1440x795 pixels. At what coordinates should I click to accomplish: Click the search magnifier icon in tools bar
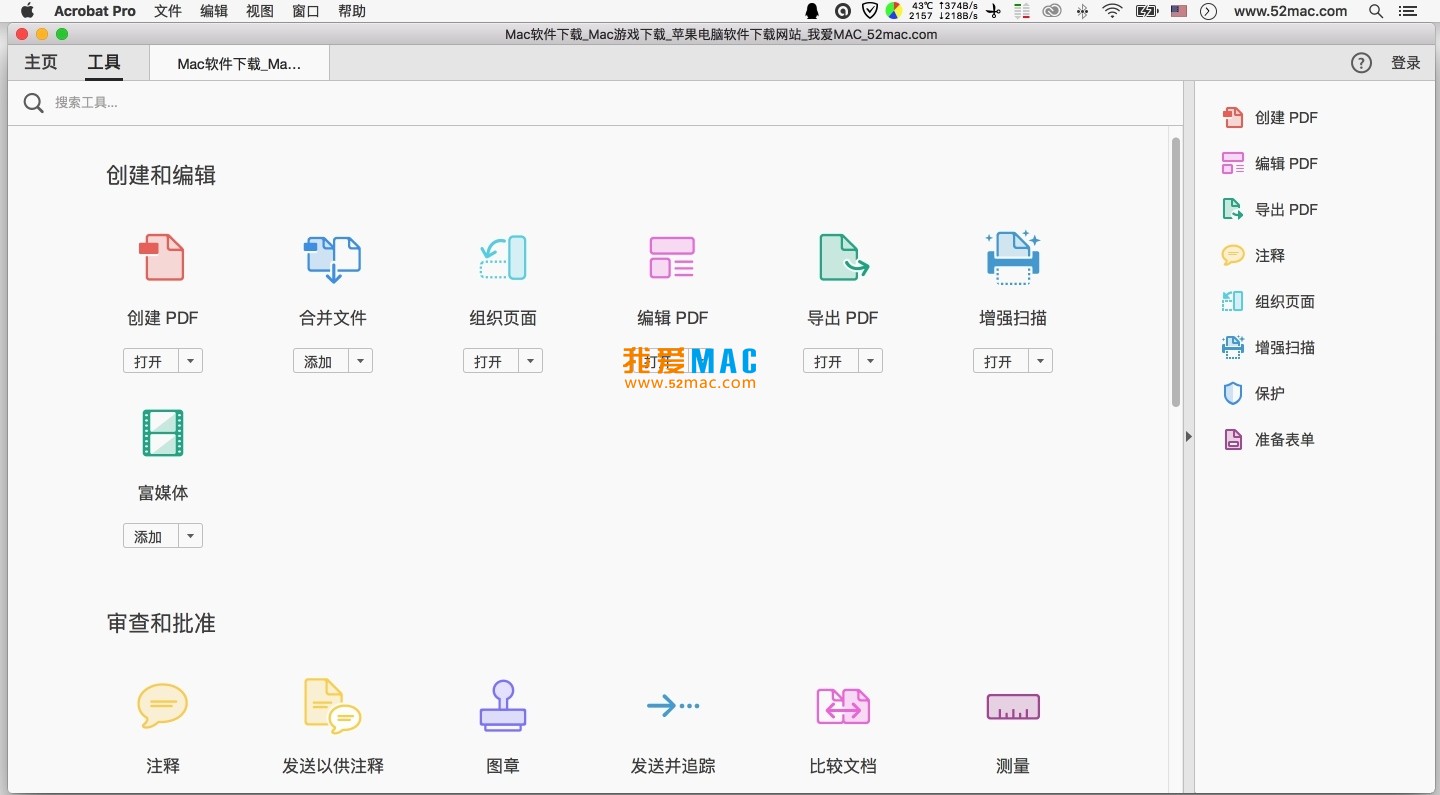33,103
